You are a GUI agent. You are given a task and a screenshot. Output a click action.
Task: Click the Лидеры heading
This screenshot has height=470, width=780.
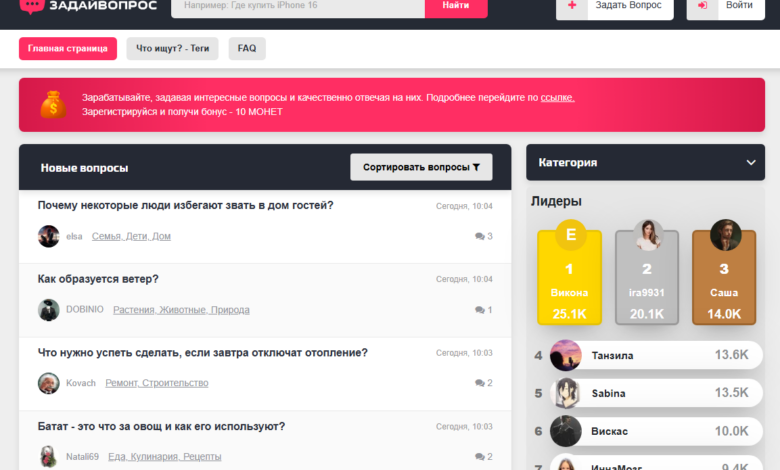coord(556,201)
